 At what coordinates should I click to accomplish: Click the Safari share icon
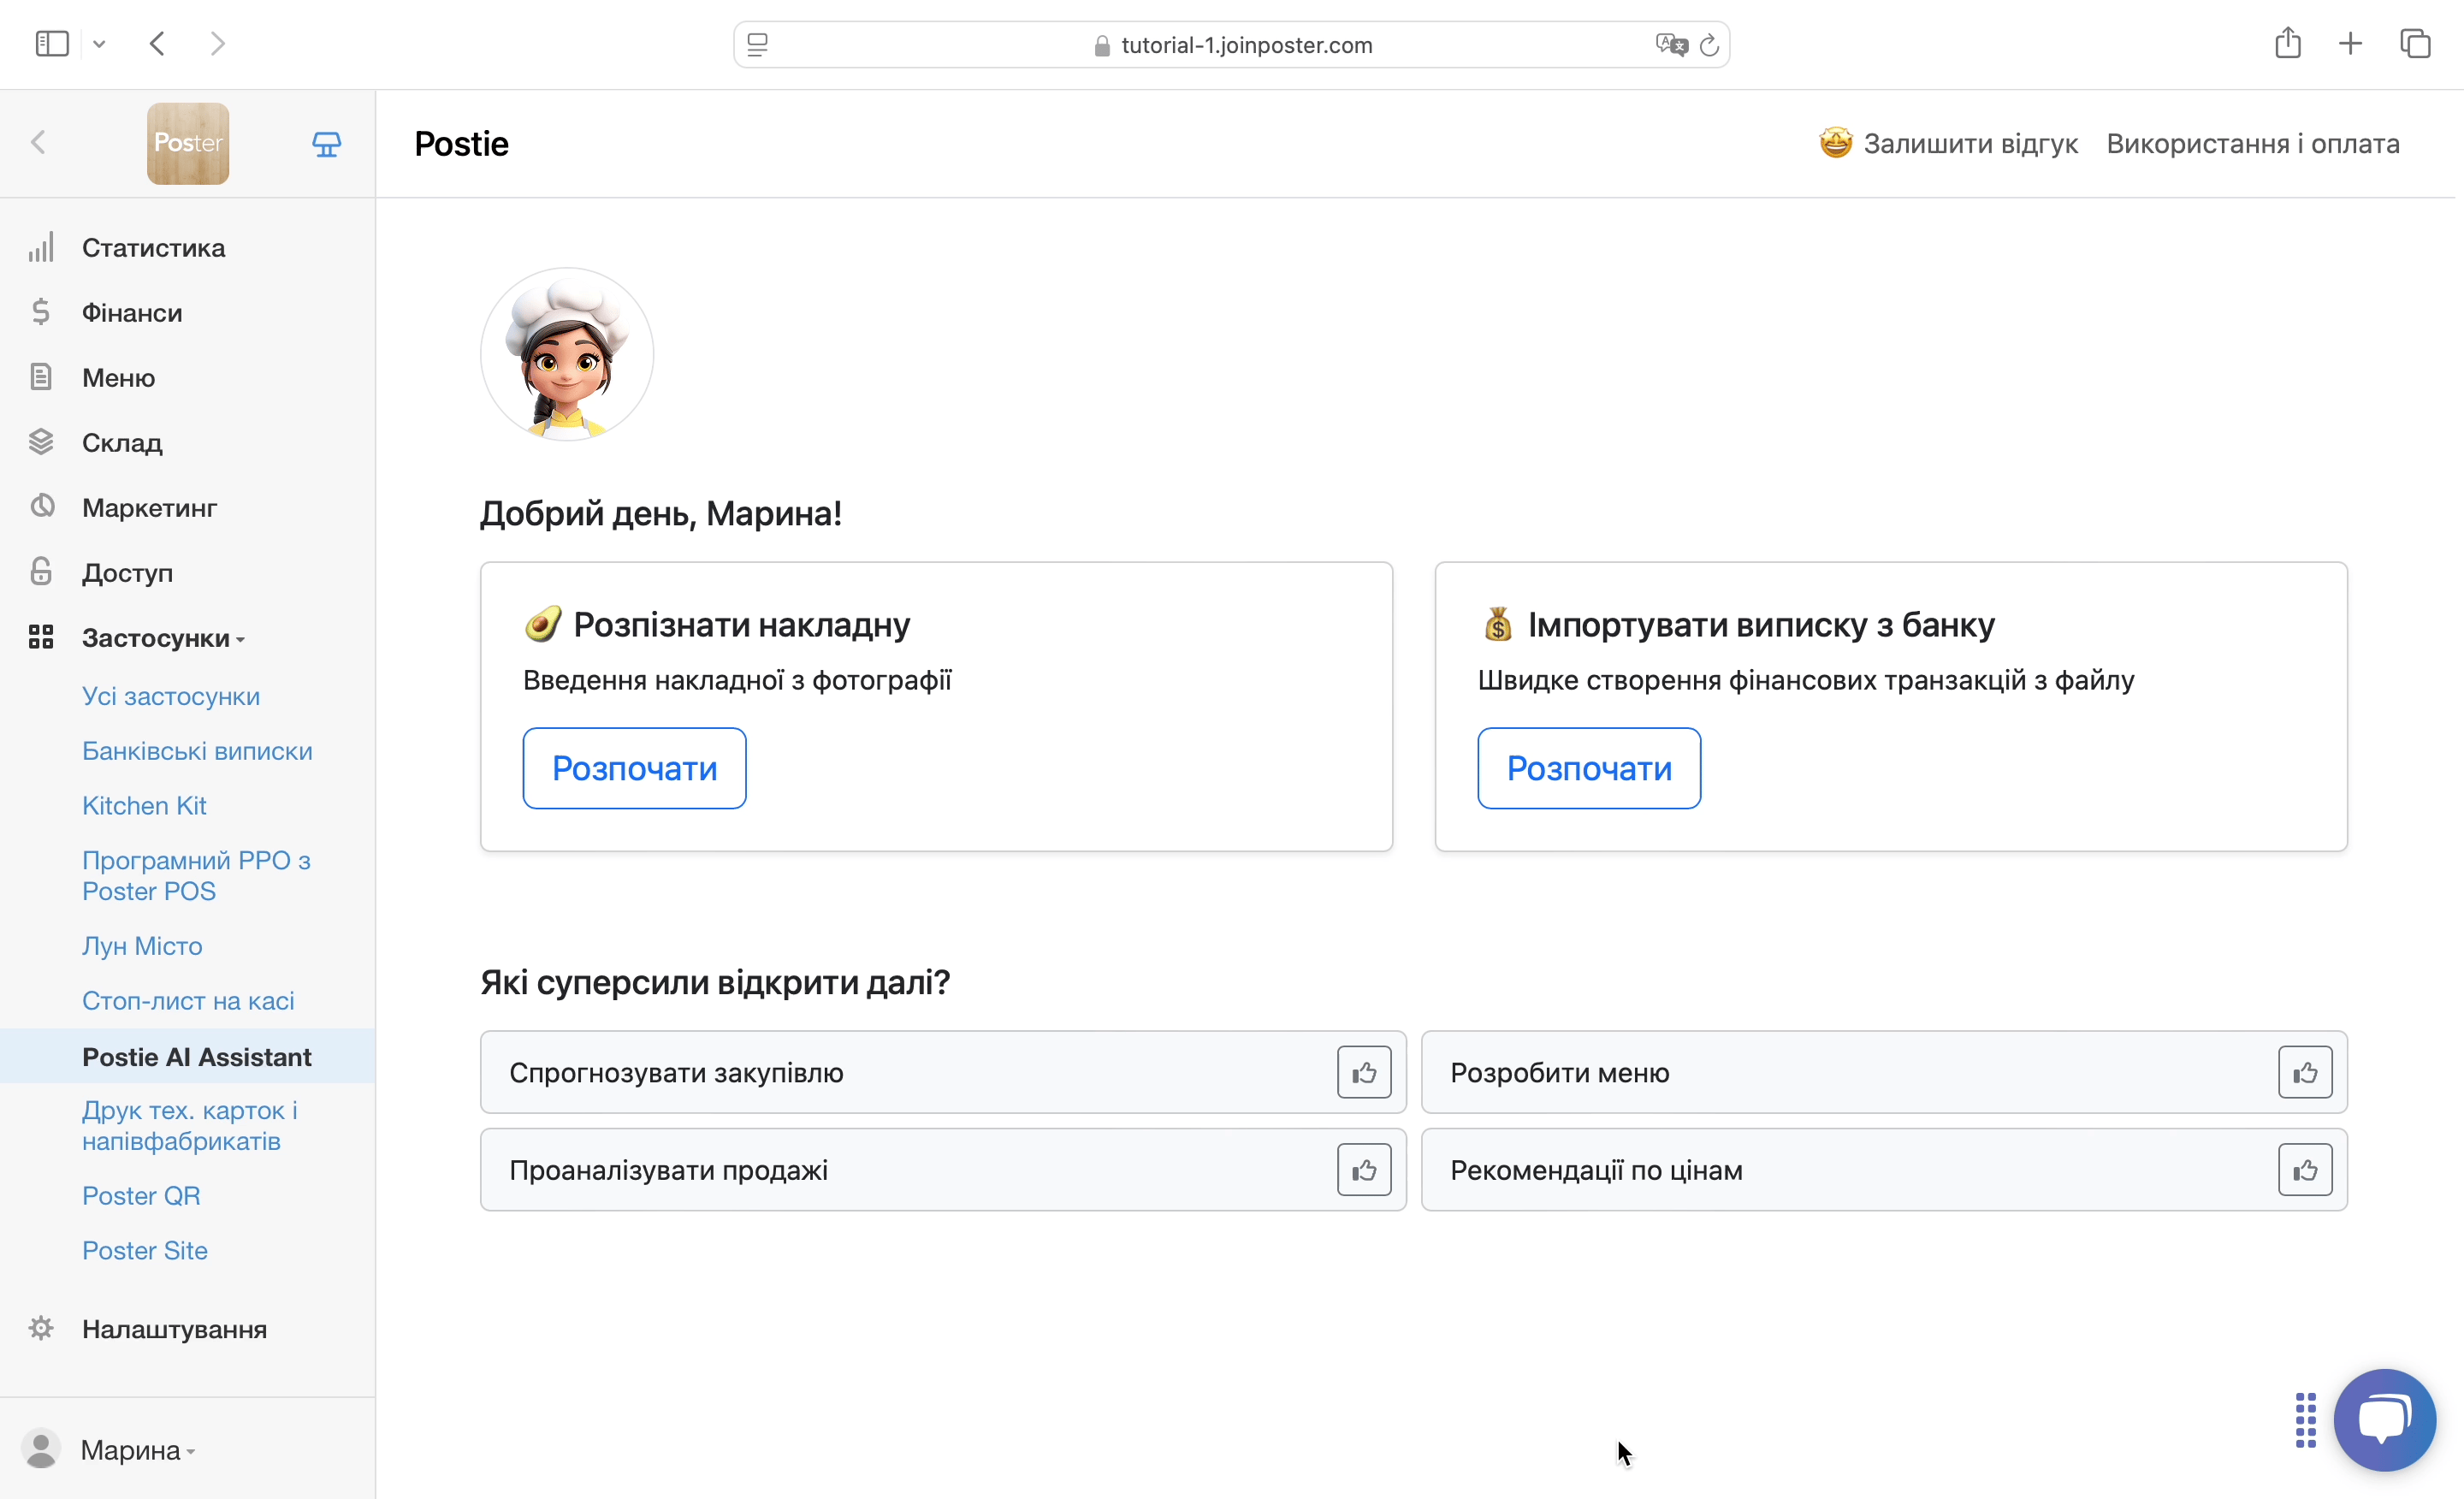tap(2287, 43)
